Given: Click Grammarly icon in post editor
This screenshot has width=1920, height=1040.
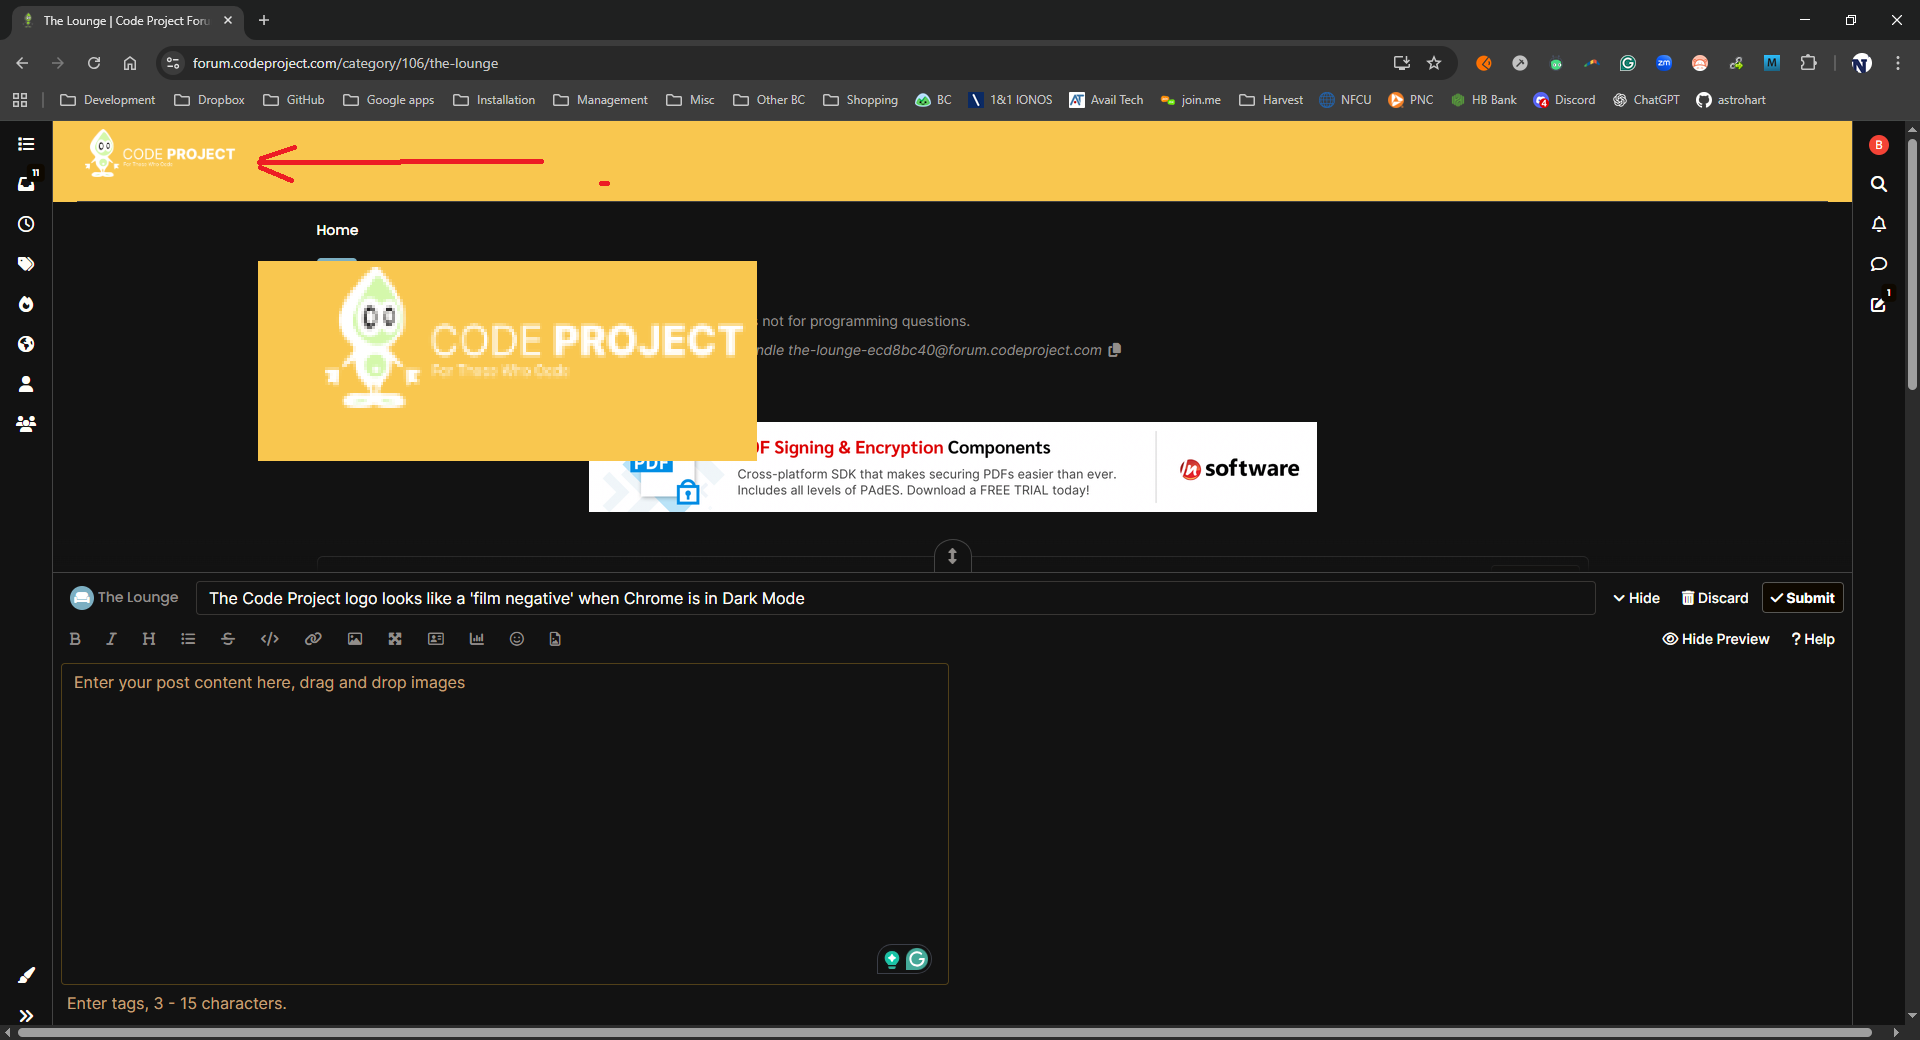Looking at the screenshot, I should pyautogui.click(x=917, y=959).
